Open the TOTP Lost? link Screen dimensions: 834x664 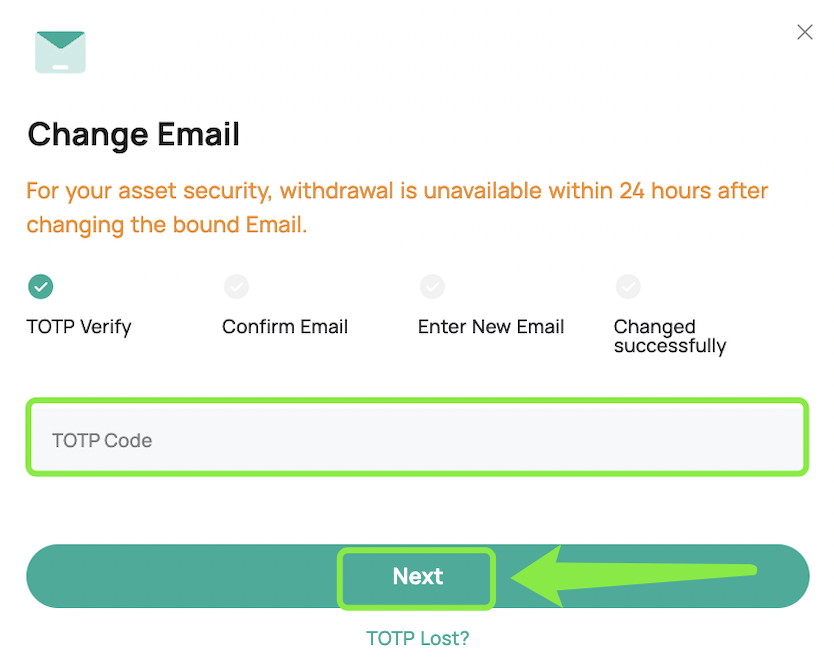[416, 638]
